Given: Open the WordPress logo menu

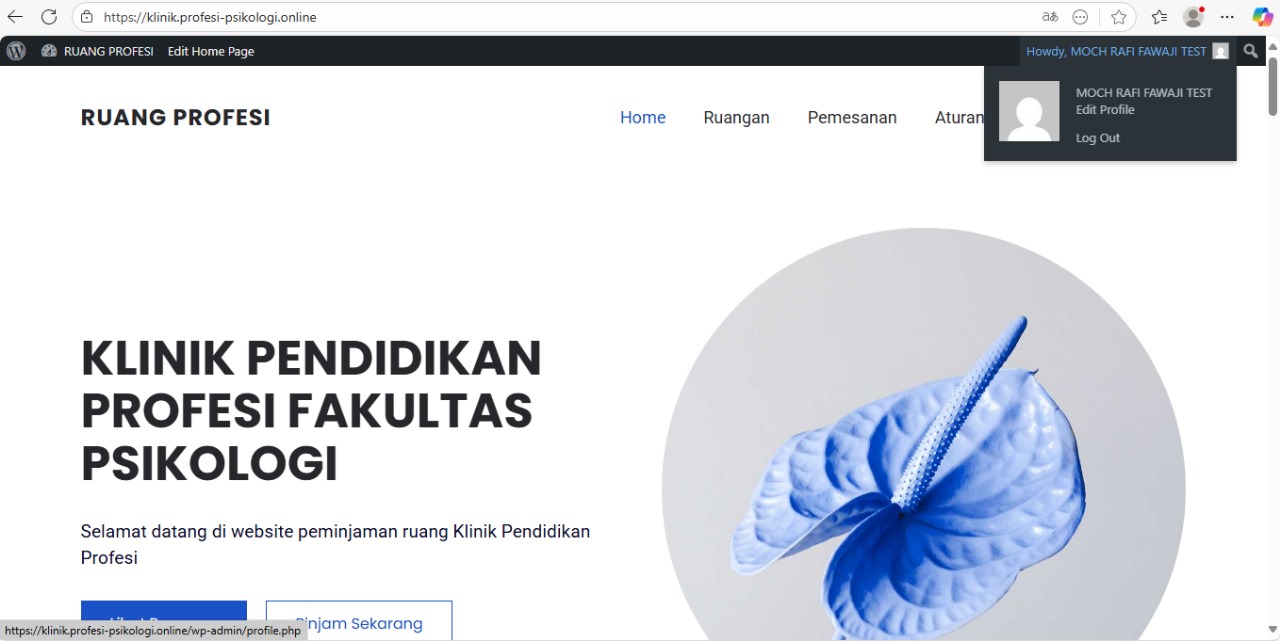Looking at the screenshot, I should click(16, 51).
